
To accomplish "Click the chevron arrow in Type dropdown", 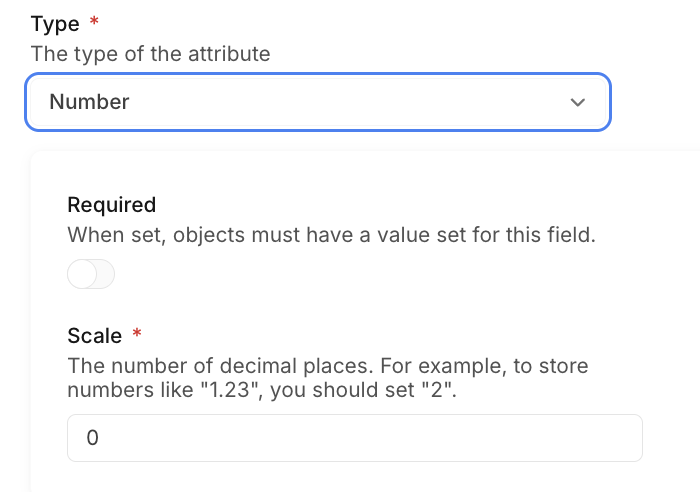I will 576,102.
